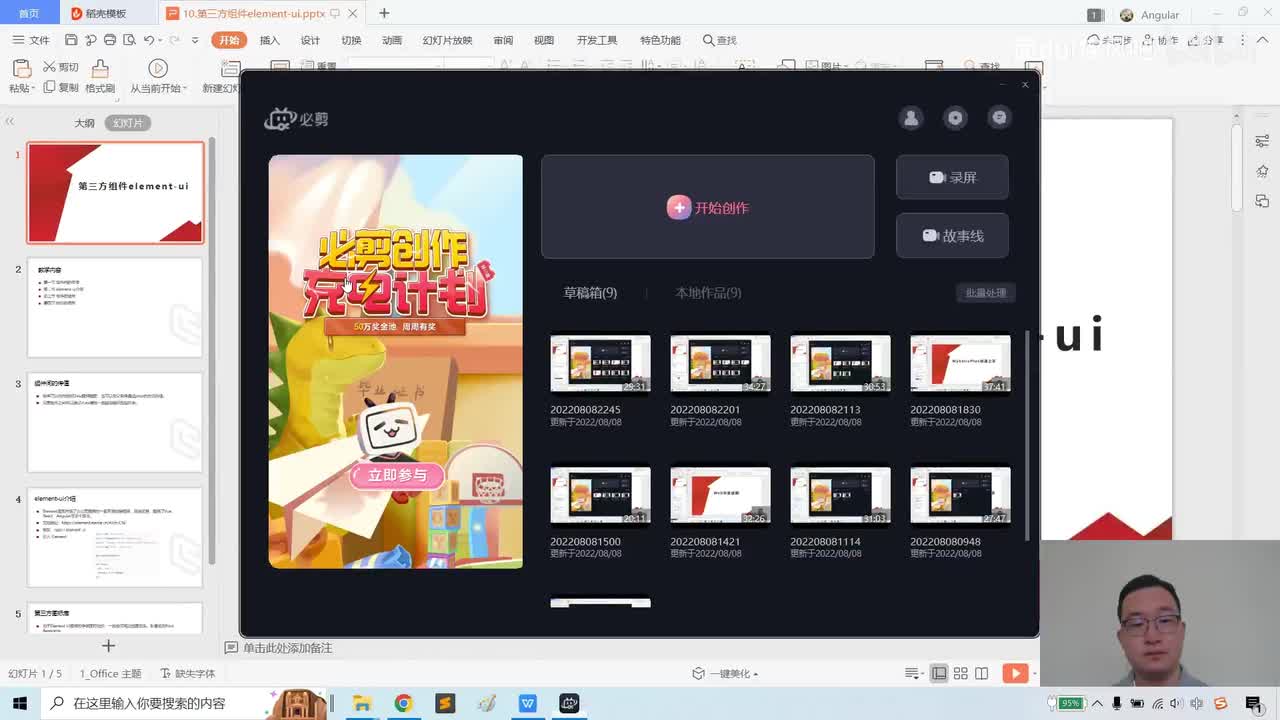The width and height of the screenshot is (1280, 720).
Task: Click the WPS redo arrow
Action: click(176, 40)
